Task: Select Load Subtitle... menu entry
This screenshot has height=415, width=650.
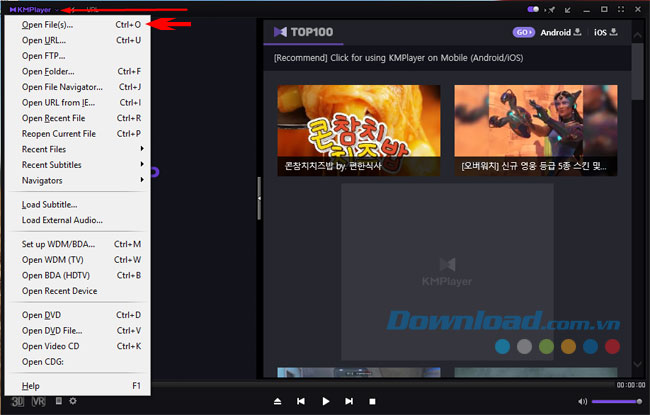Action: (x=50, y=204)
